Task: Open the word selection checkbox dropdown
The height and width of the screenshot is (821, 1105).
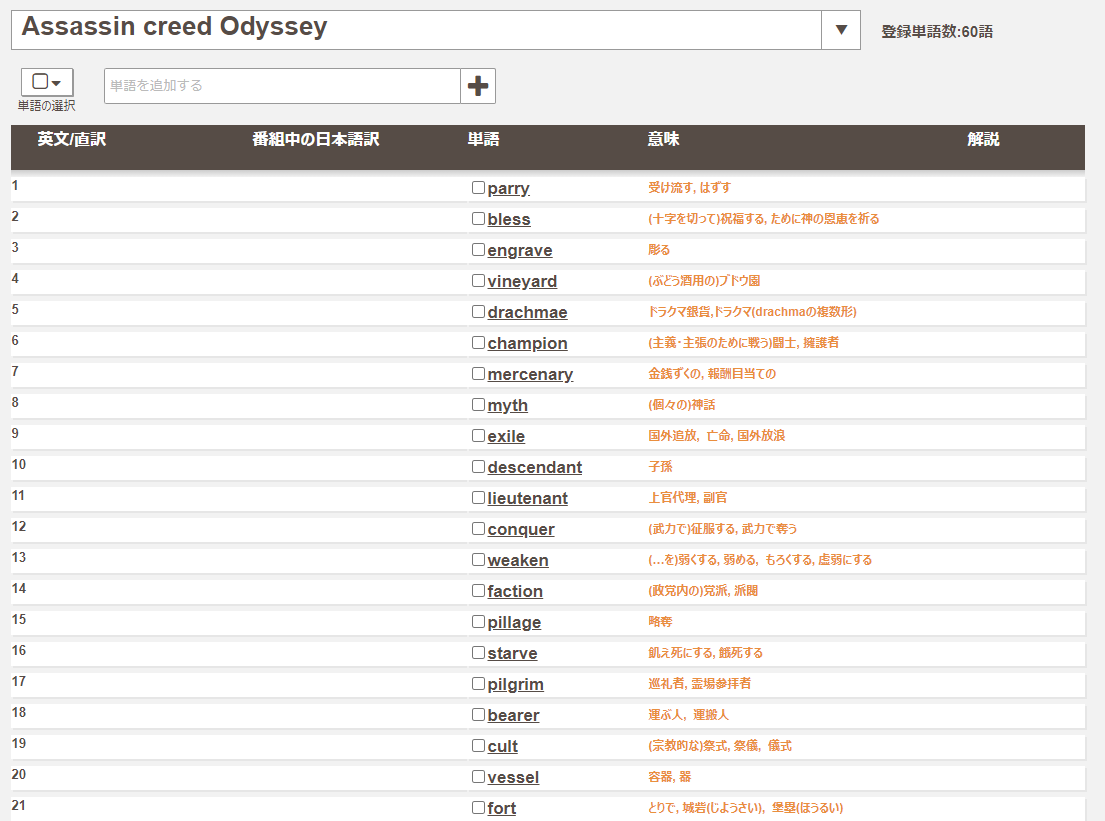Action: coord(47,82)
